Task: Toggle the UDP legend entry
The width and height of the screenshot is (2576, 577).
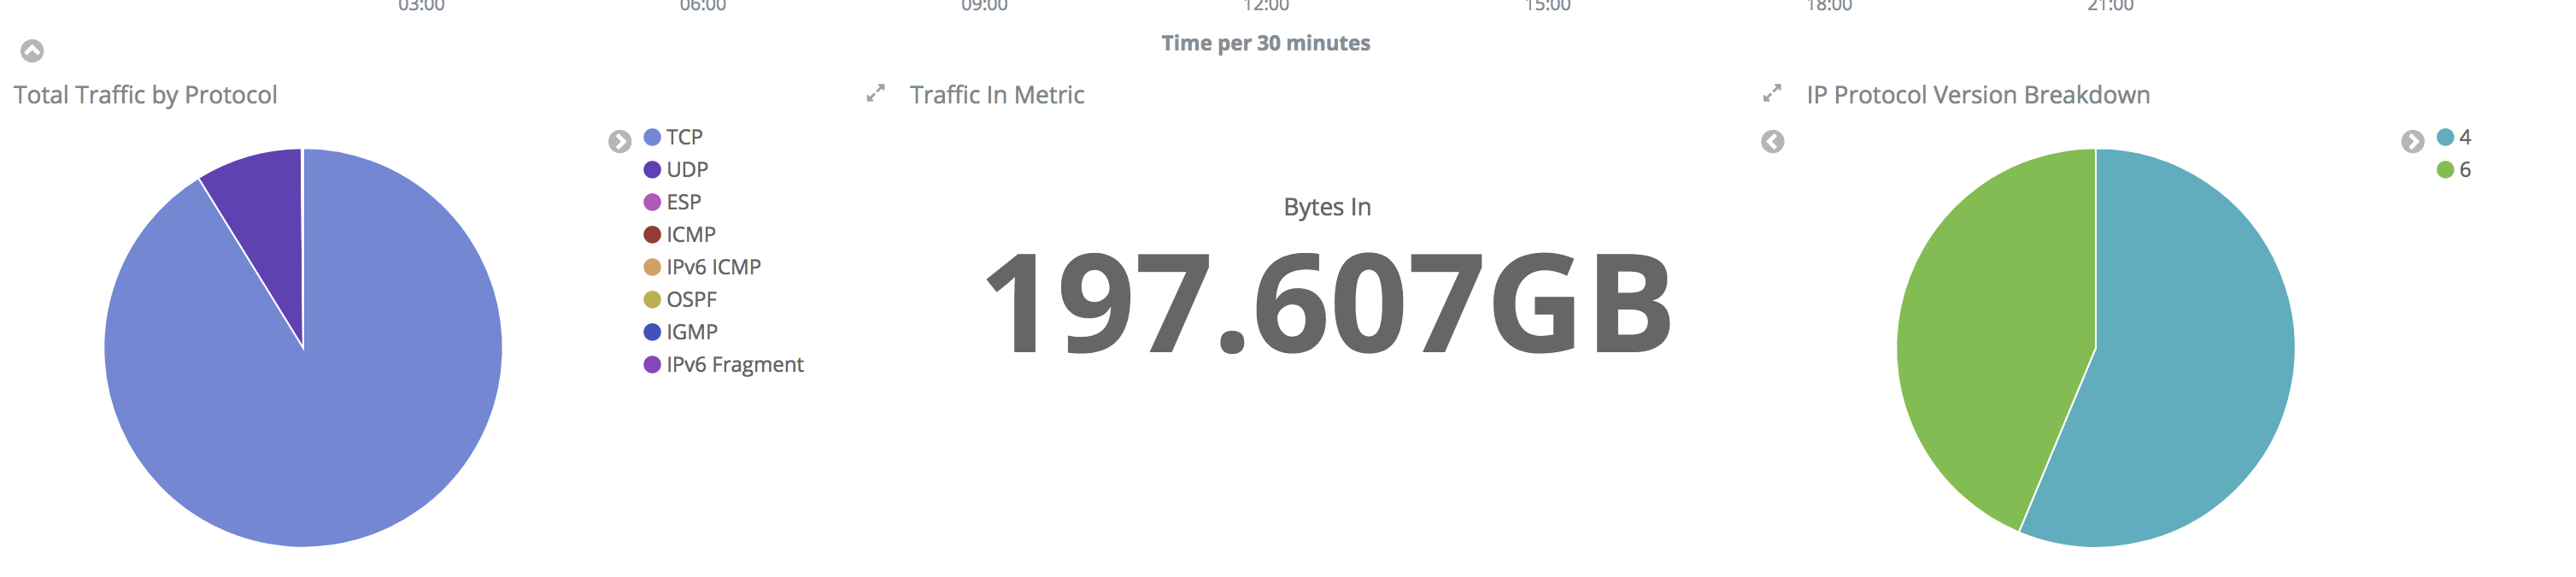Action: (x=676, y=170)
